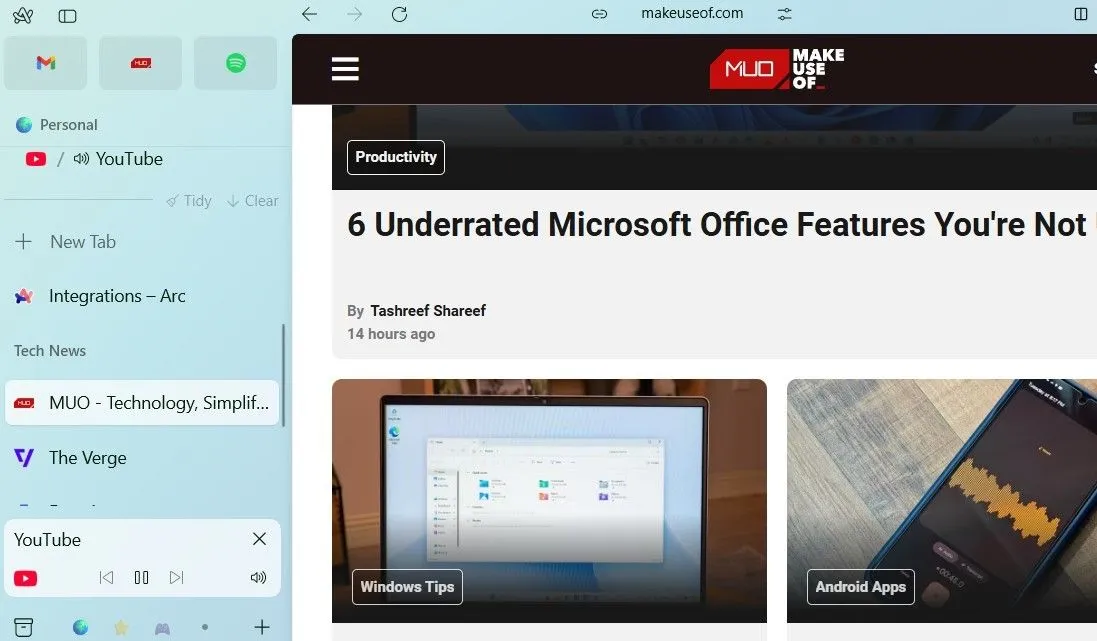The width and height of the screenshot is (1097, 641).
Task: Click the makeuseof.com address bar
Action: click(692, 13)
